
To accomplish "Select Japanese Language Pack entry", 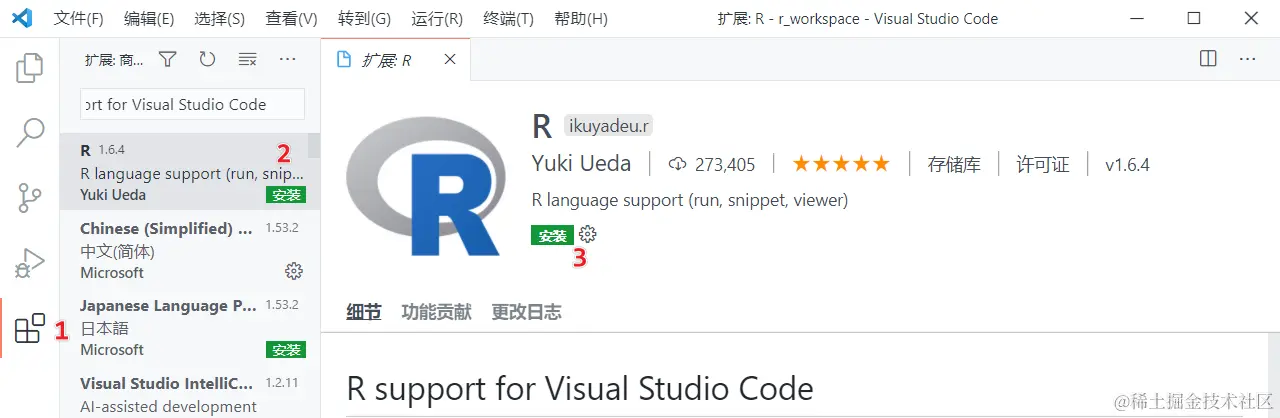I will pos(190,326).
